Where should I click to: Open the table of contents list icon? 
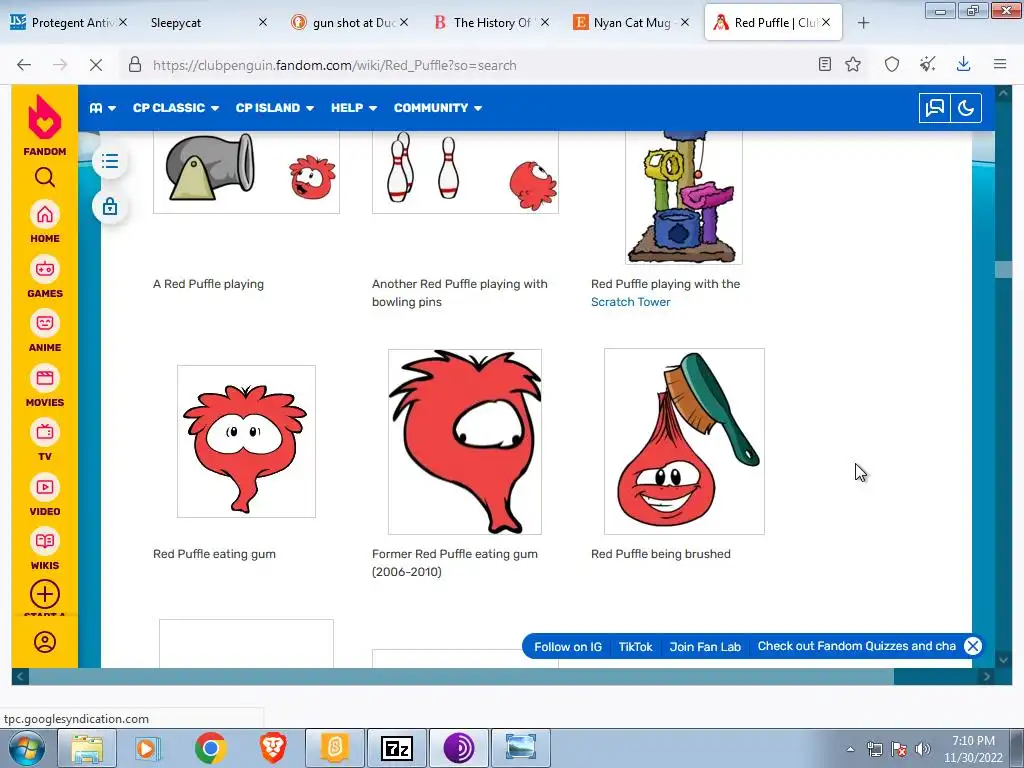point(110,161)
